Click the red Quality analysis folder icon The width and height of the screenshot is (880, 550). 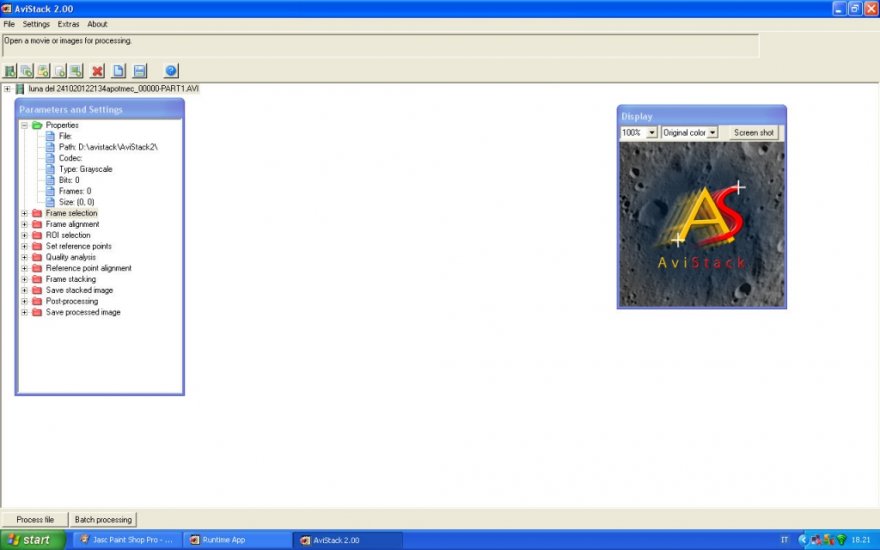(37, 257)
